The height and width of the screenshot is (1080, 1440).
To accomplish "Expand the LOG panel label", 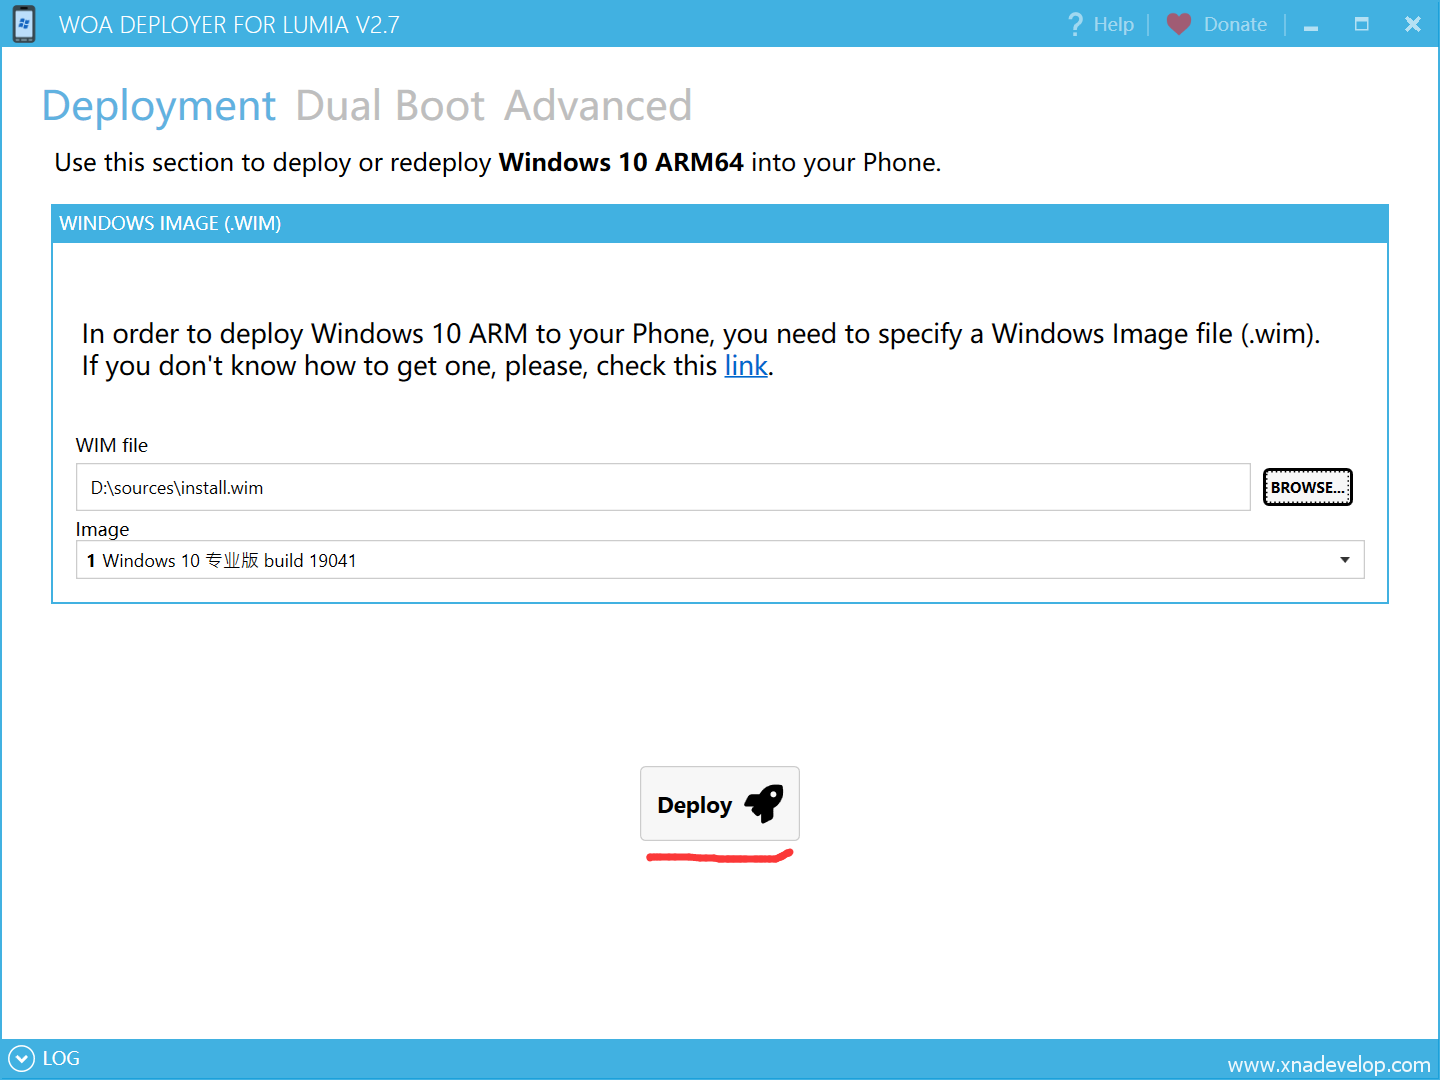I will [x=61, y=1058].
